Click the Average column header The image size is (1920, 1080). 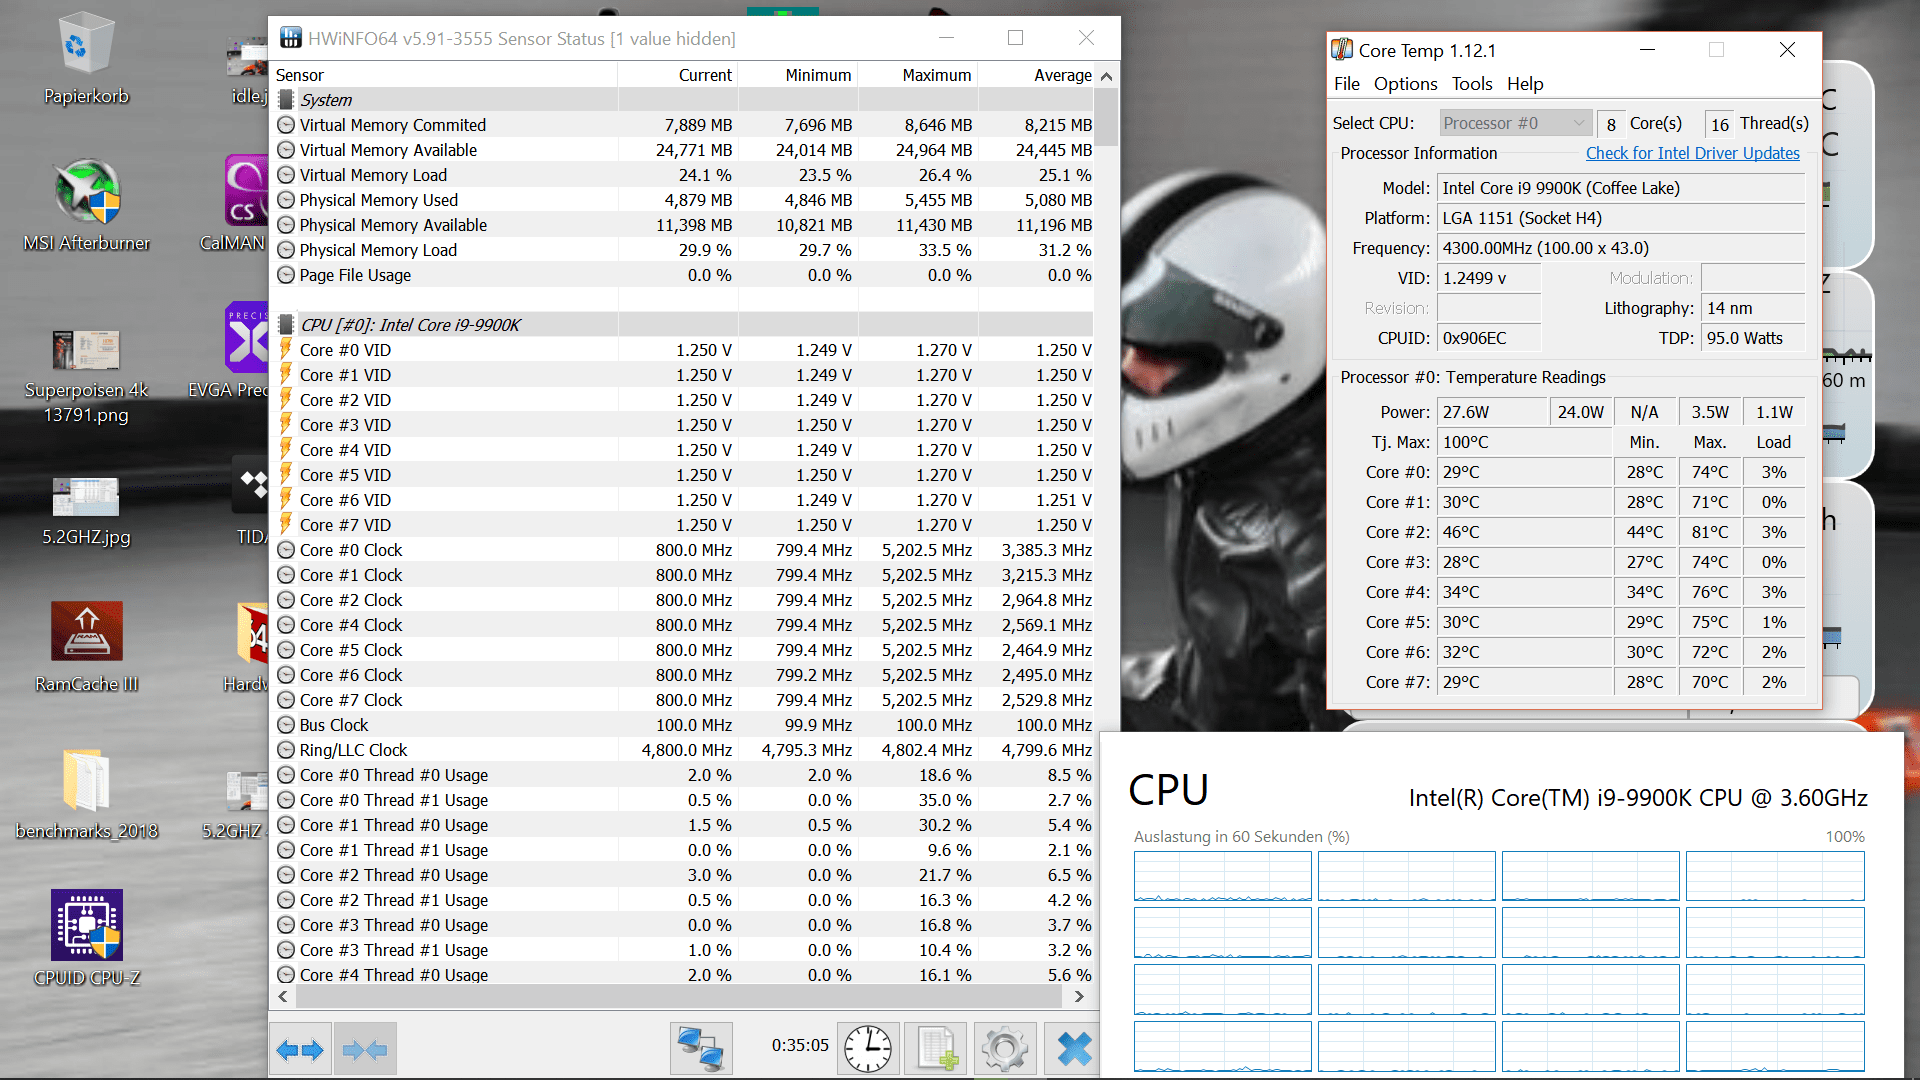1037,75
